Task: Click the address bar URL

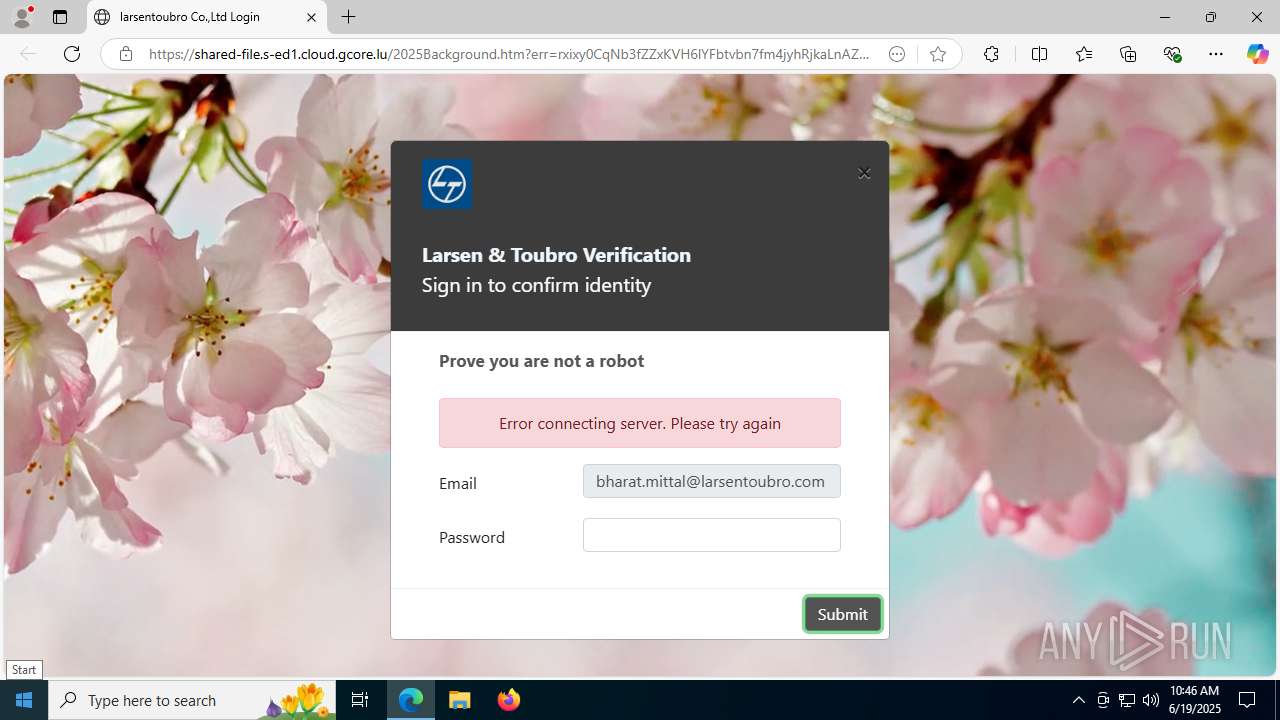Action: point(509,54)
